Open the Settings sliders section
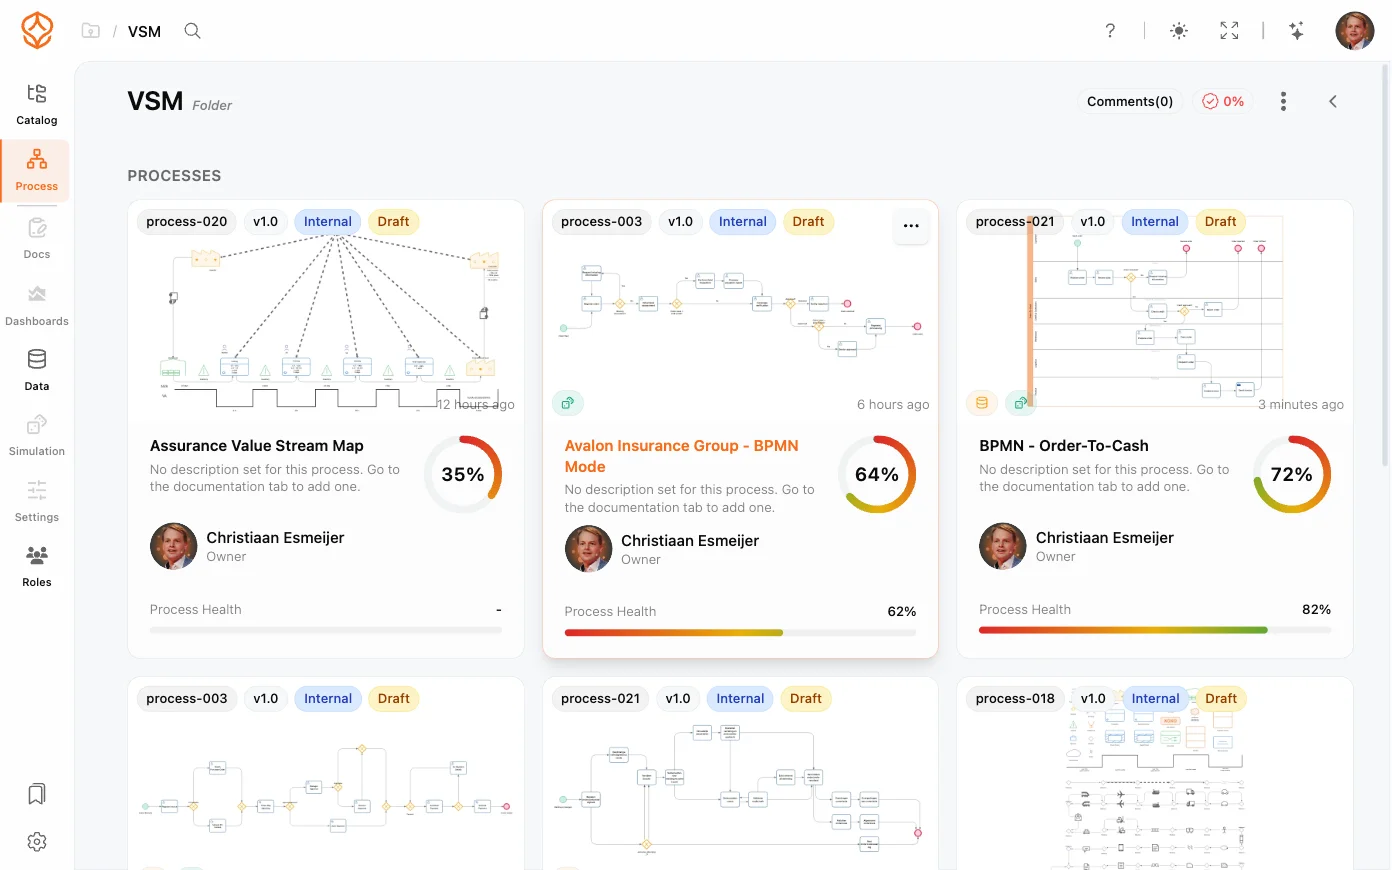This screenshot has height=870, width=1392. point(37,501)
